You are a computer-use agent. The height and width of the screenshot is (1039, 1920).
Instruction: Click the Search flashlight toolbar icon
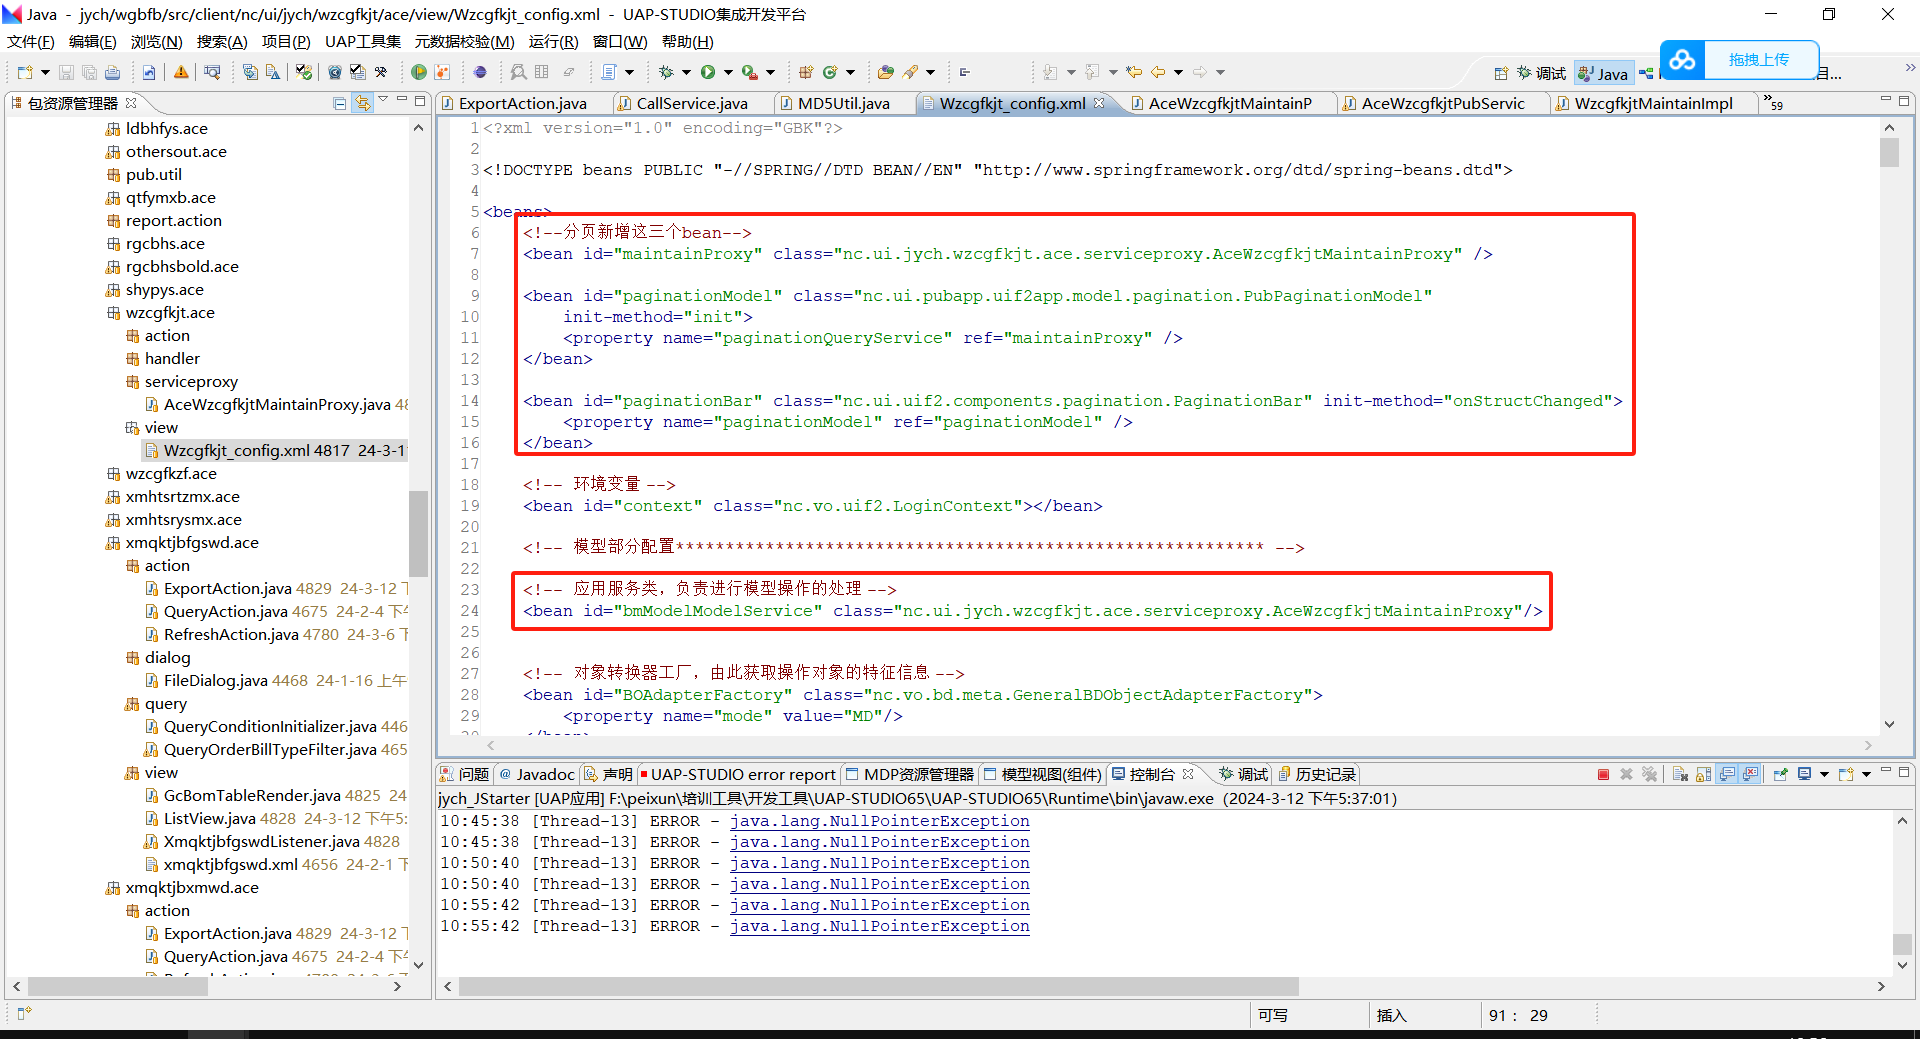click(910, 72)
